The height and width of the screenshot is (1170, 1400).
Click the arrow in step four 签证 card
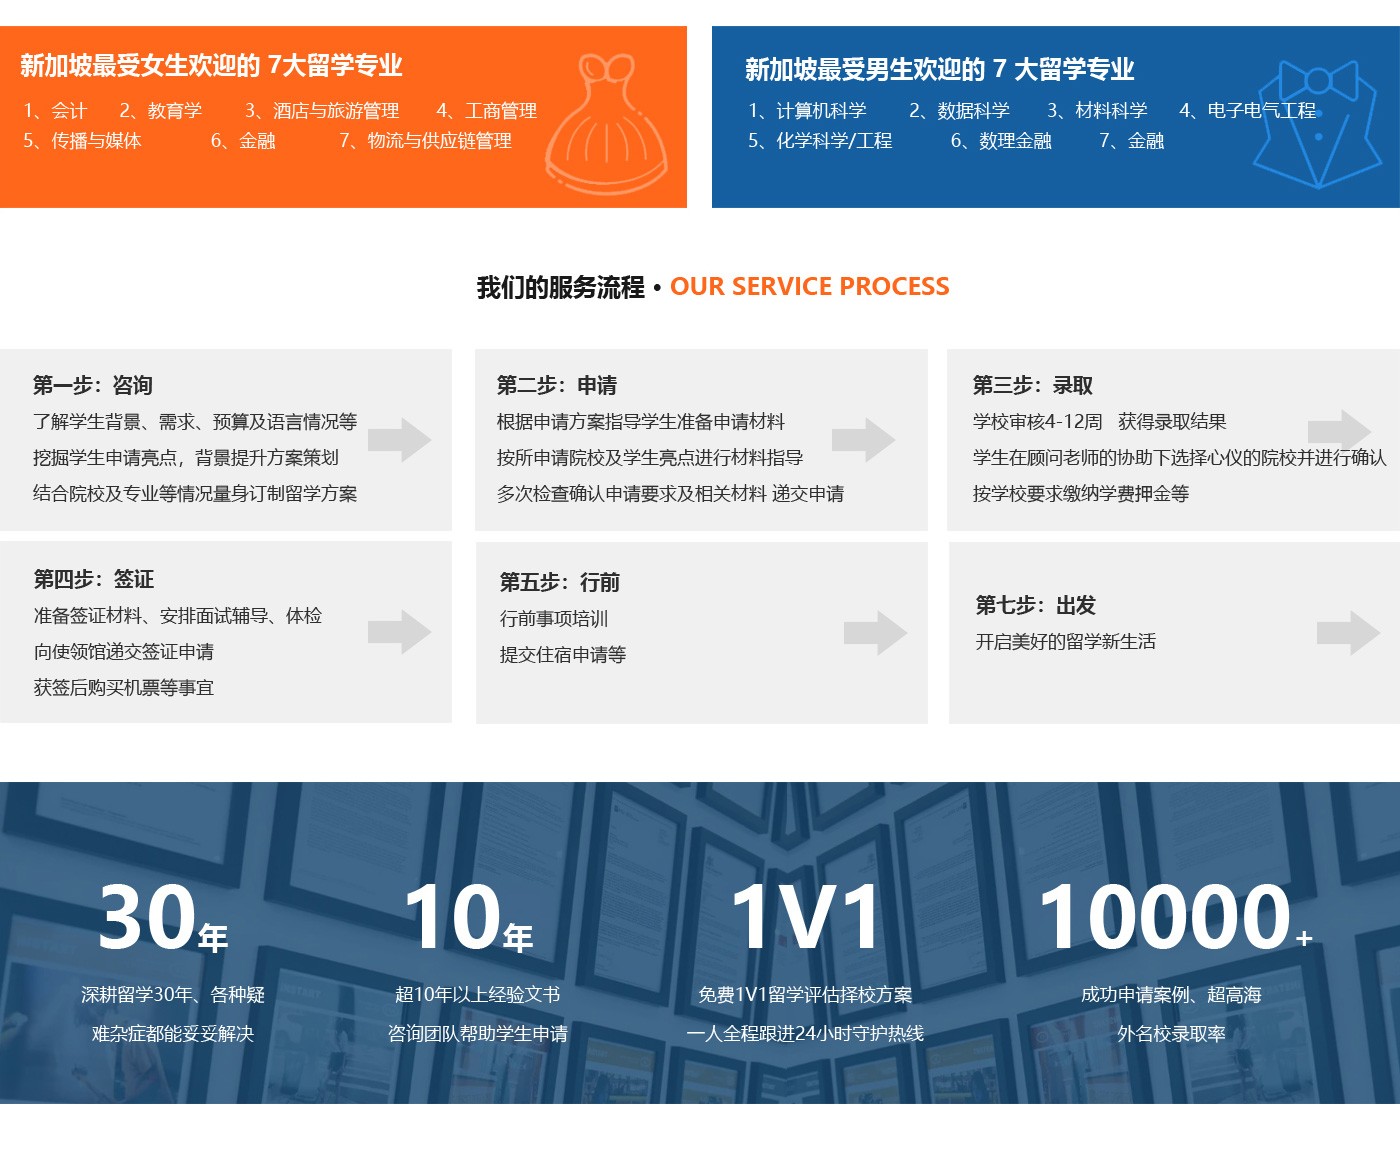[399, 632]
